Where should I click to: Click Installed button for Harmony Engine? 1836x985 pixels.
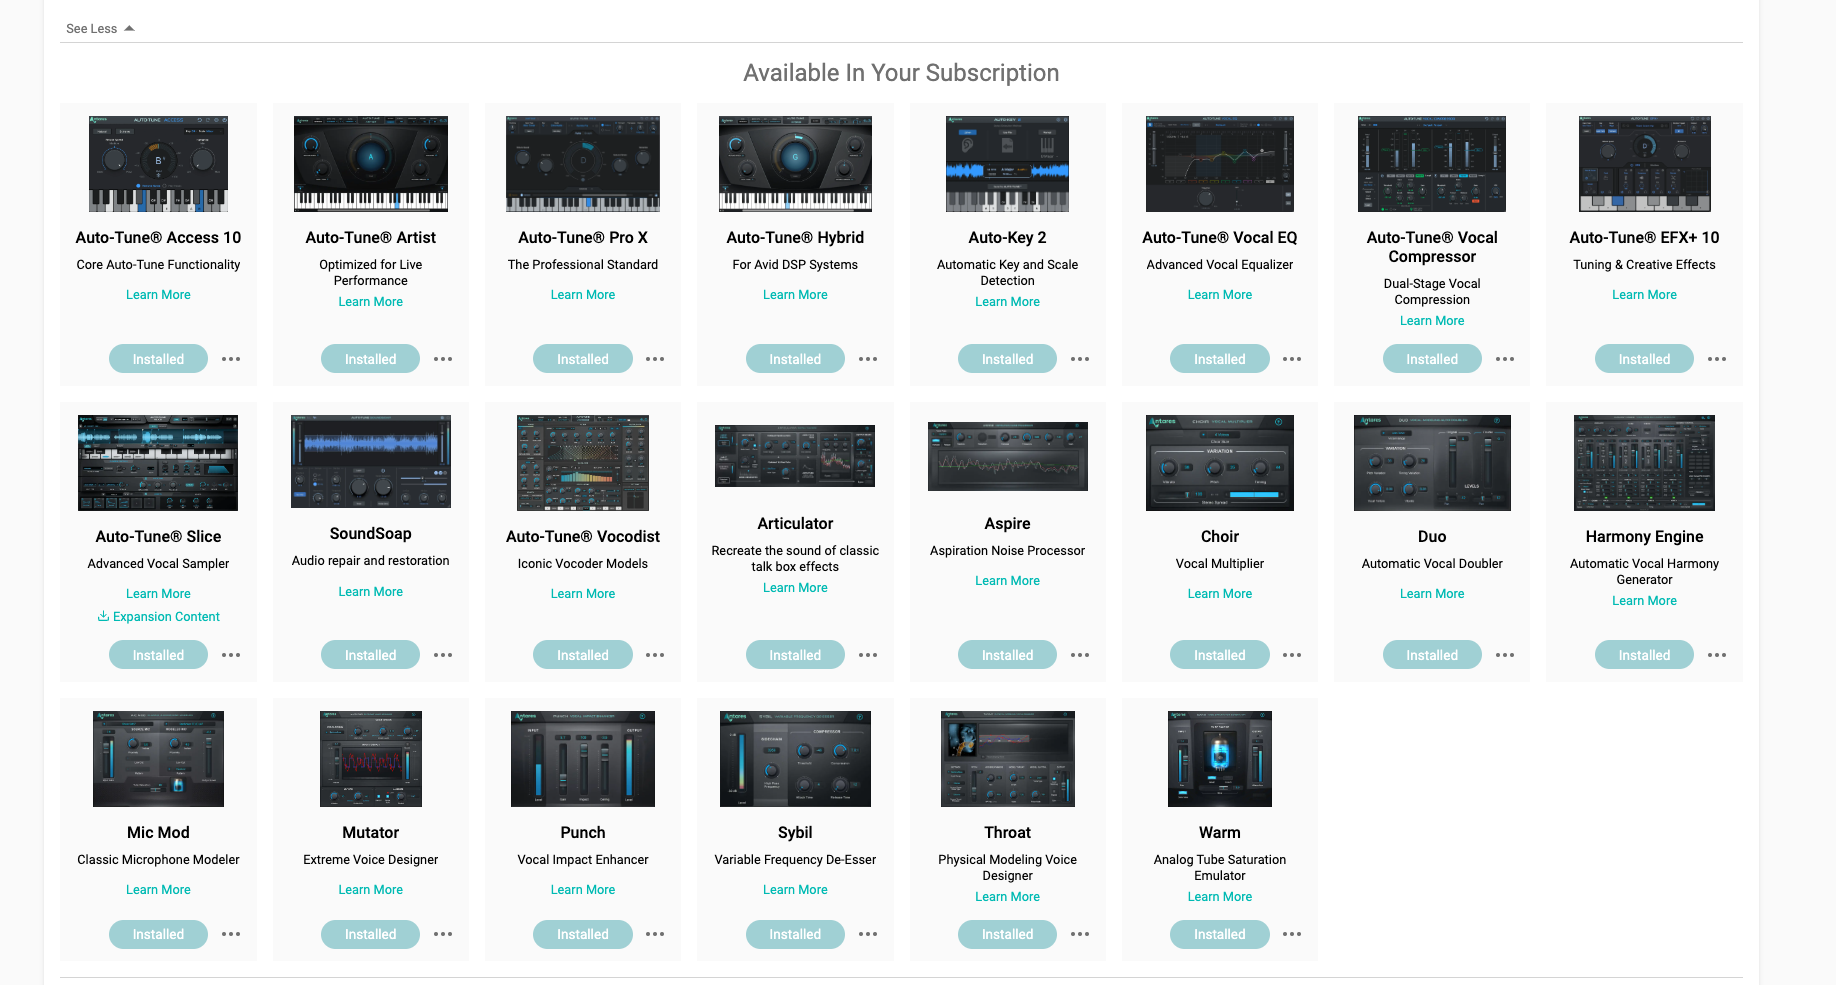[x=1644, y=655]
